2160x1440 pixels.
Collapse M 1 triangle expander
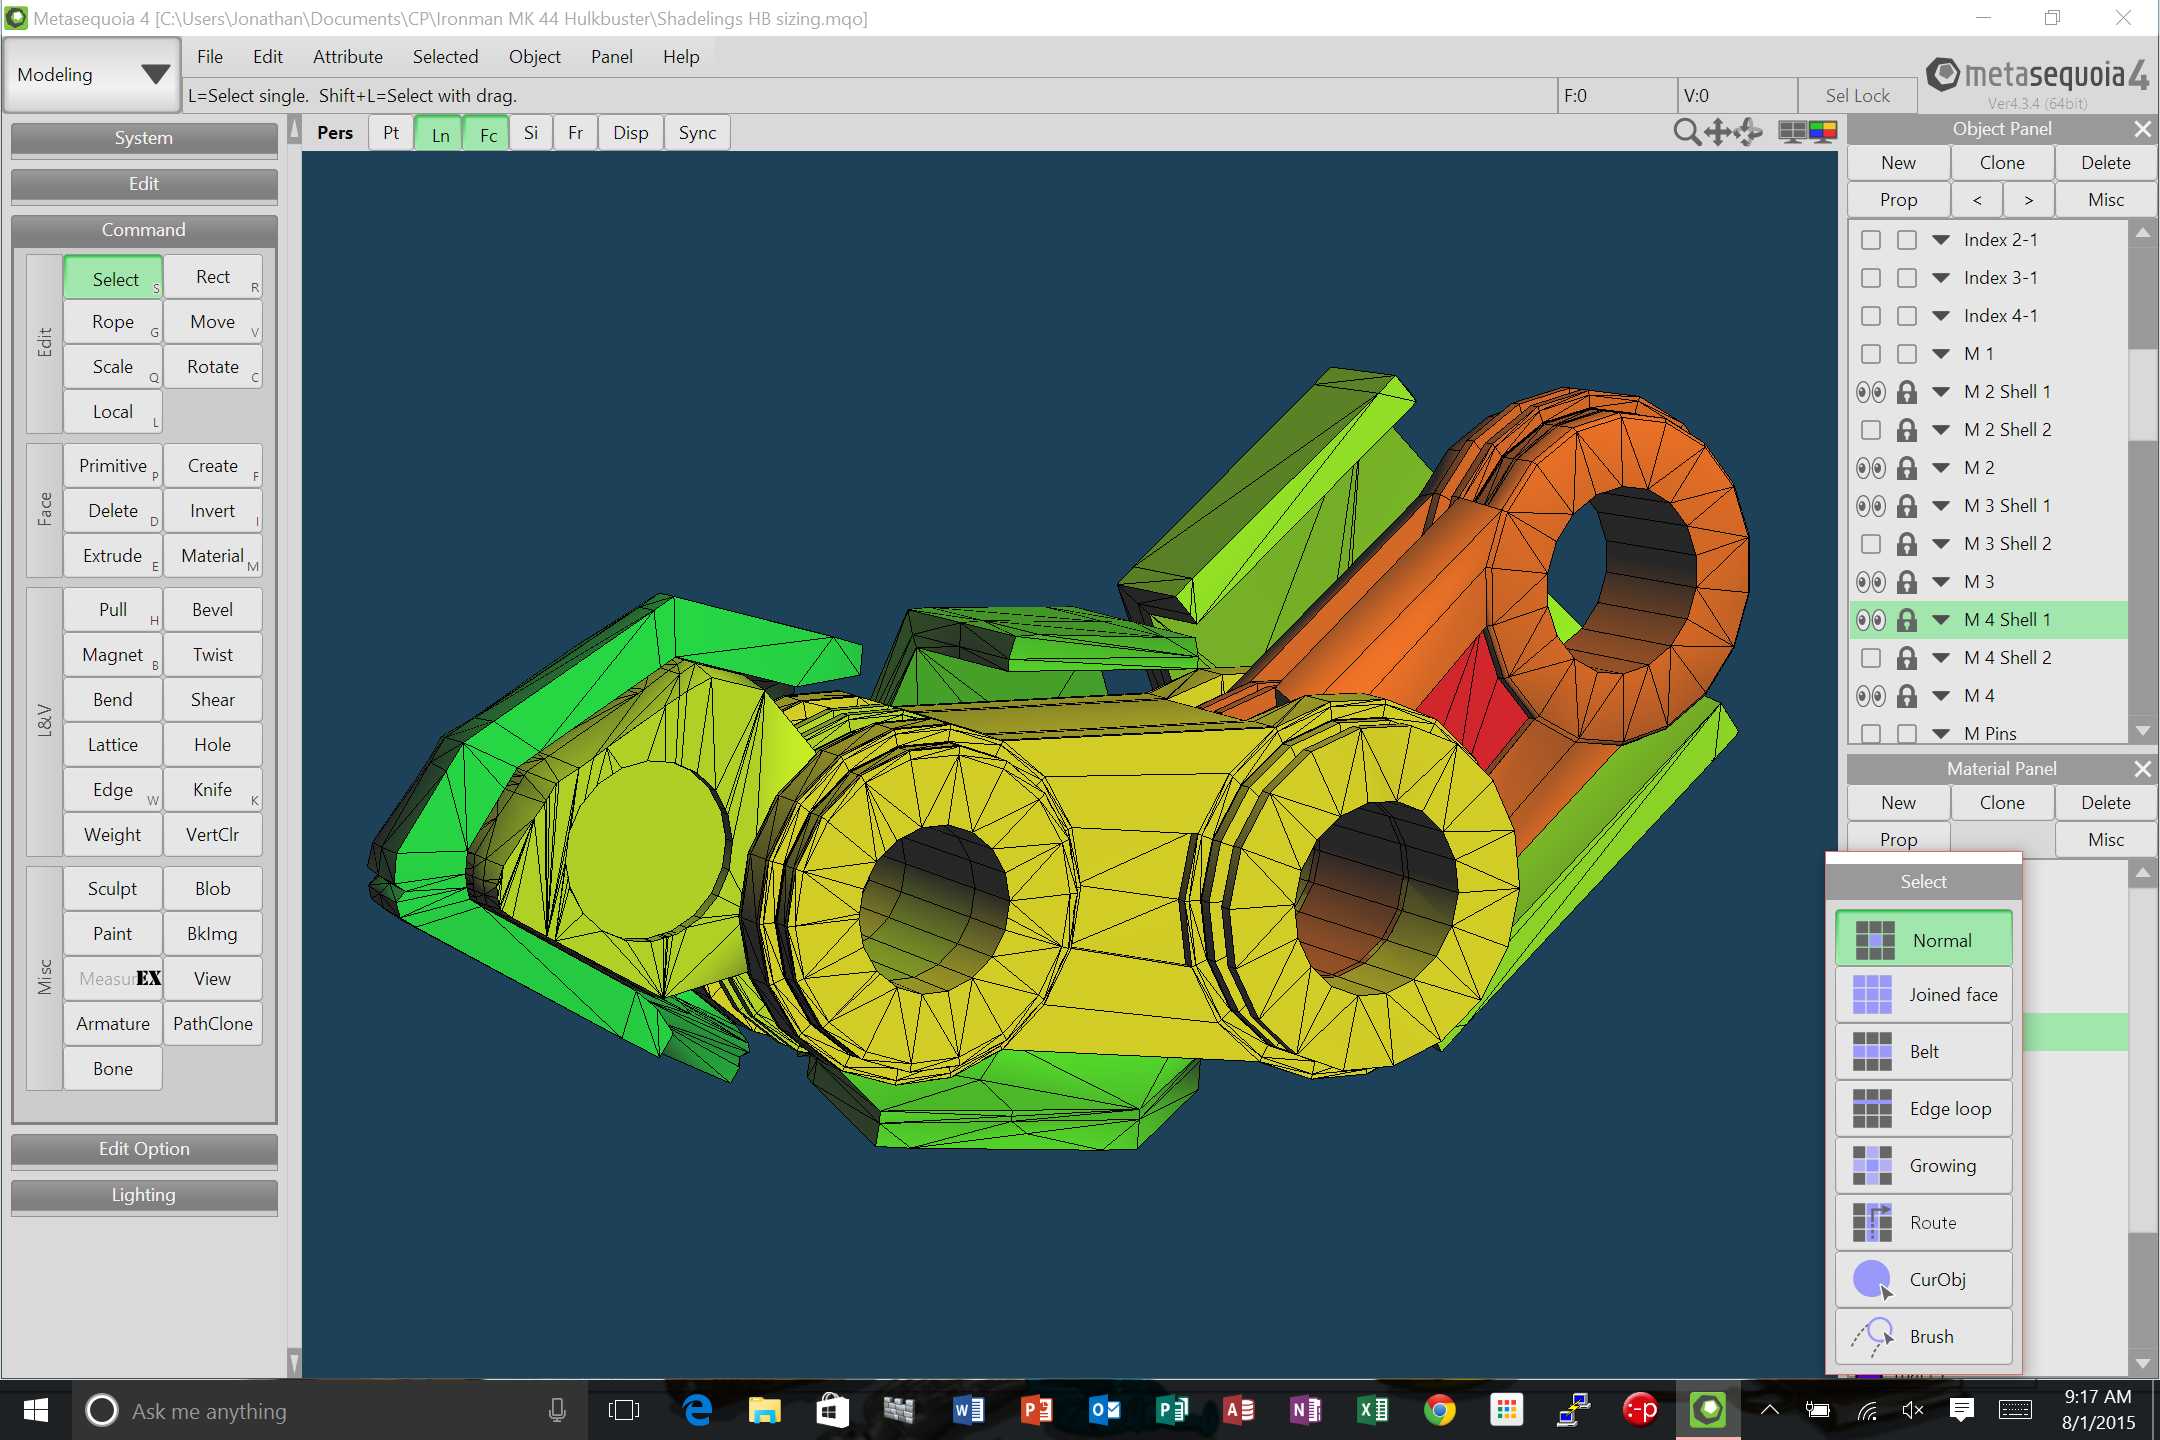coord(1941,354)
